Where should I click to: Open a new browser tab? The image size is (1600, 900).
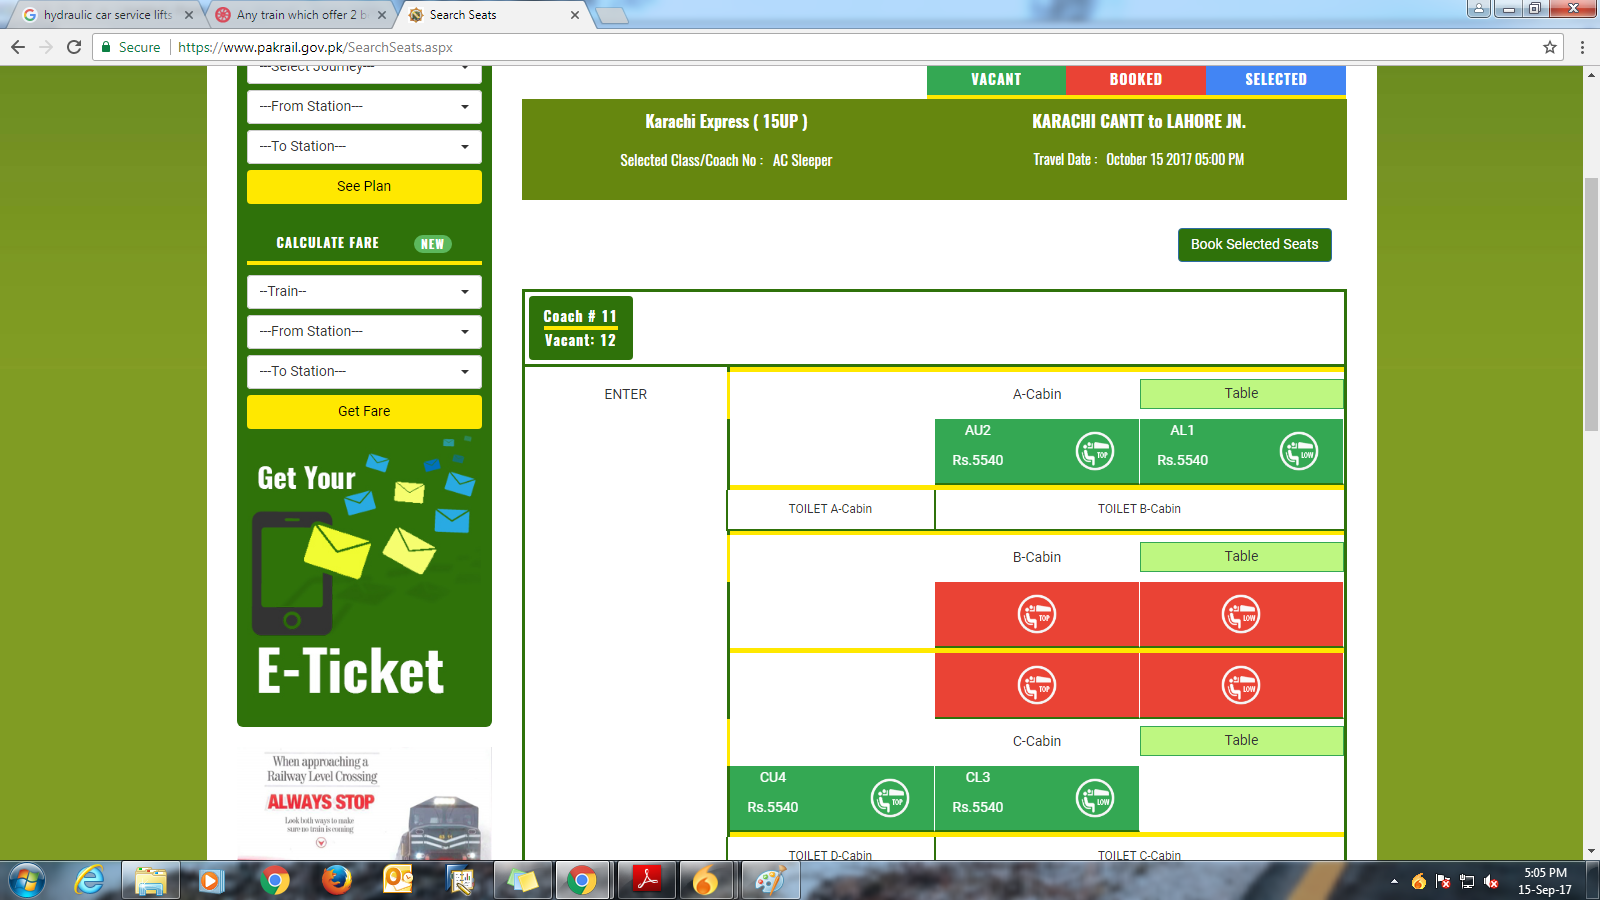(x=612, y=15)
